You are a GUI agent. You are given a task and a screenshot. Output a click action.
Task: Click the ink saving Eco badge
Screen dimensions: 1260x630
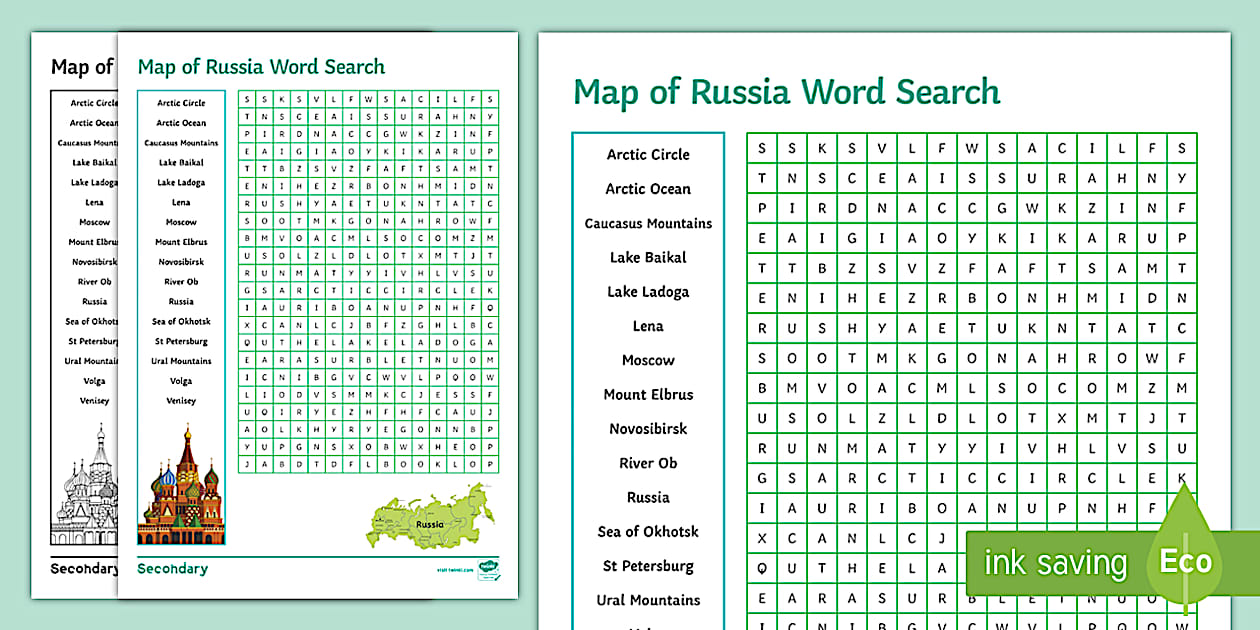(1058, 563)
